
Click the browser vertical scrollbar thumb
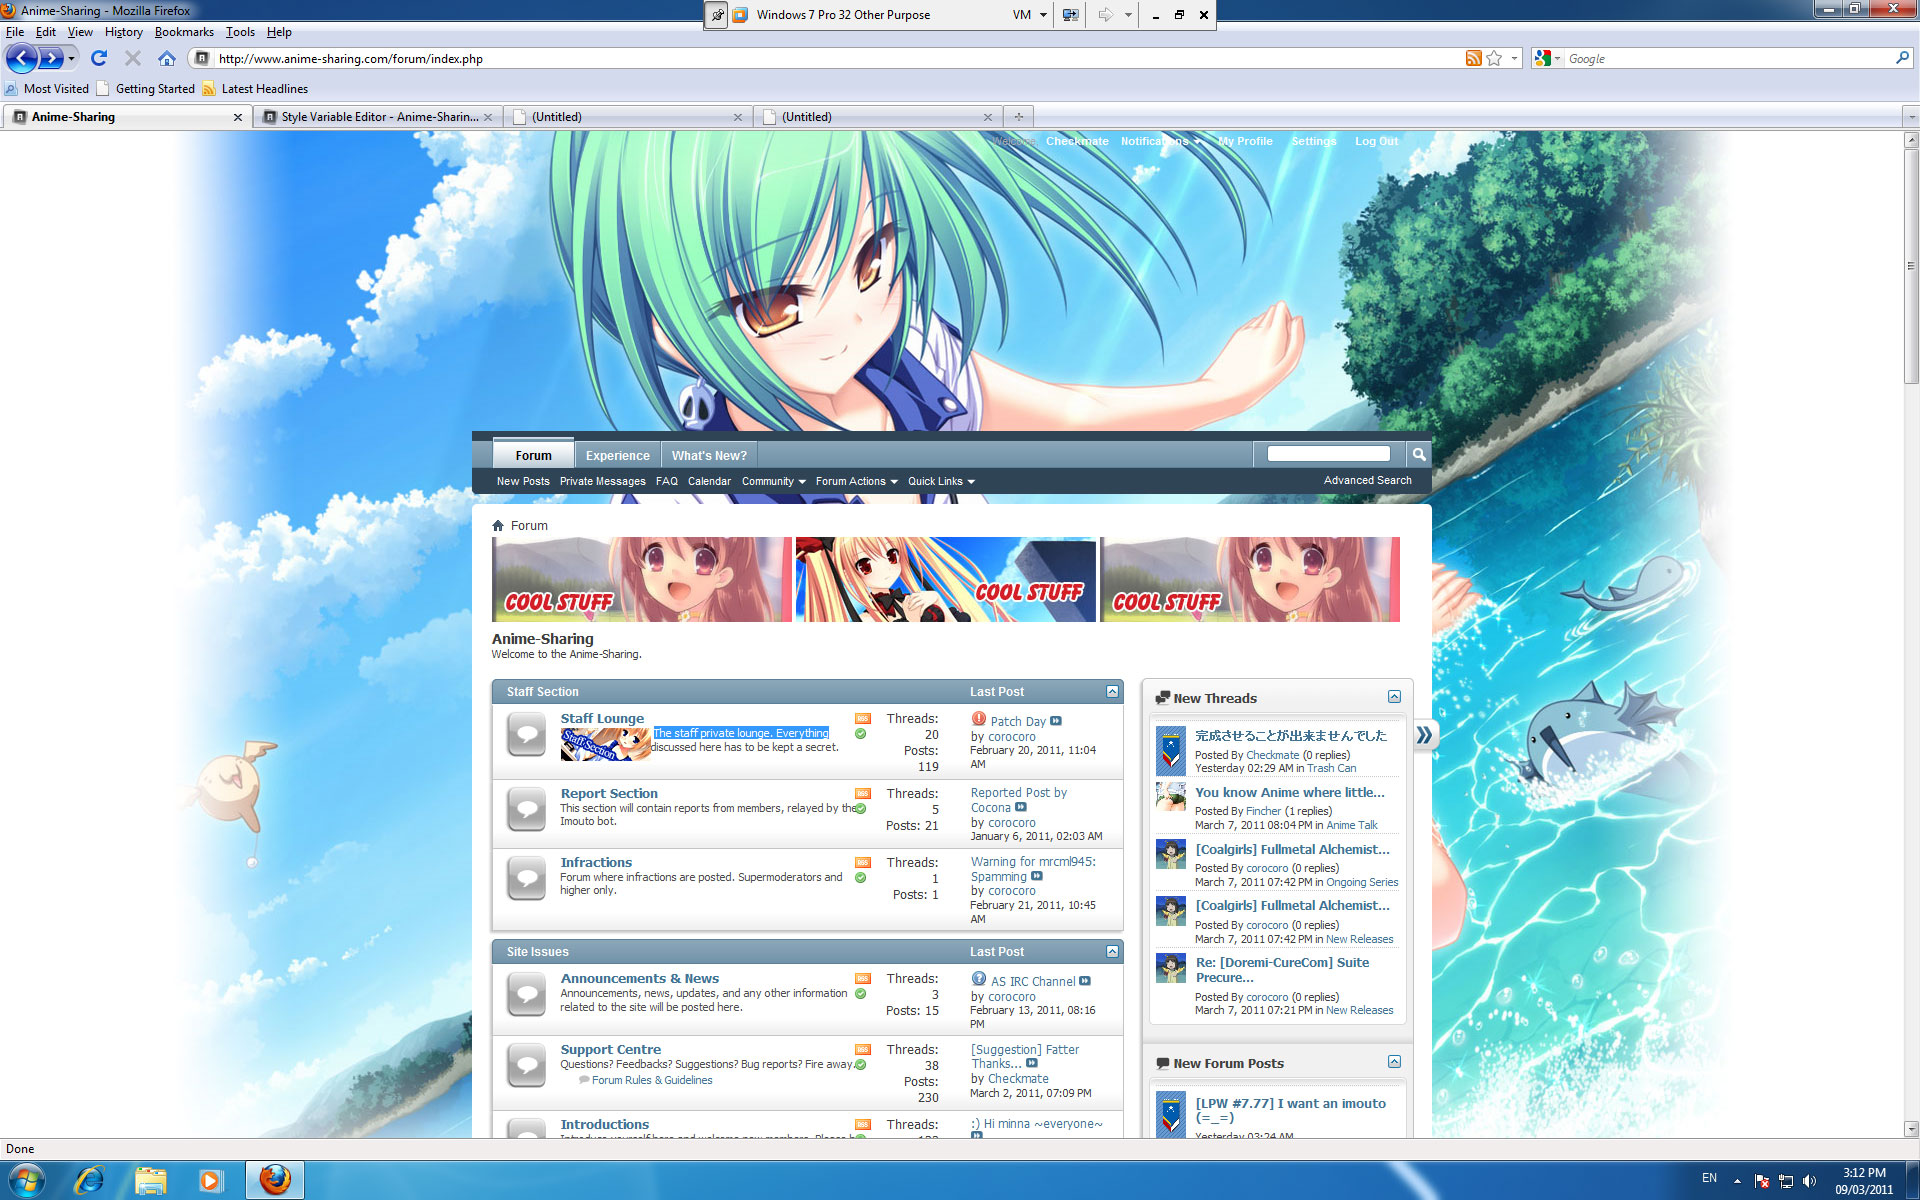(1911, 266)
